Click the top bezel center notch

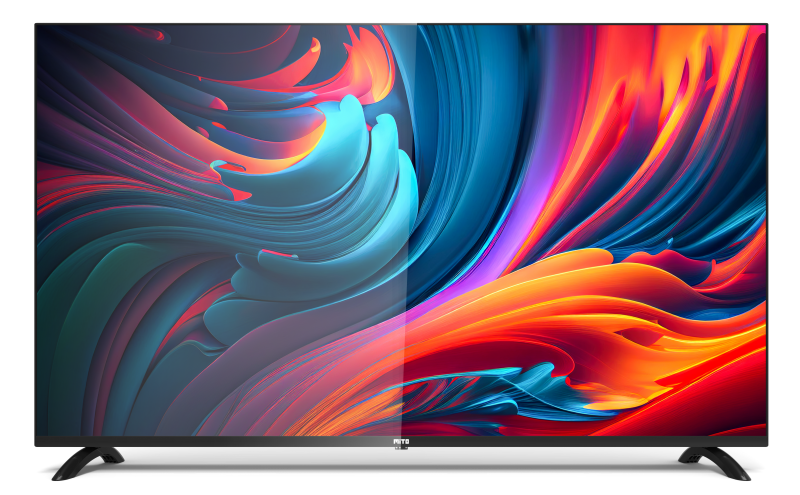tap(400, 22)
